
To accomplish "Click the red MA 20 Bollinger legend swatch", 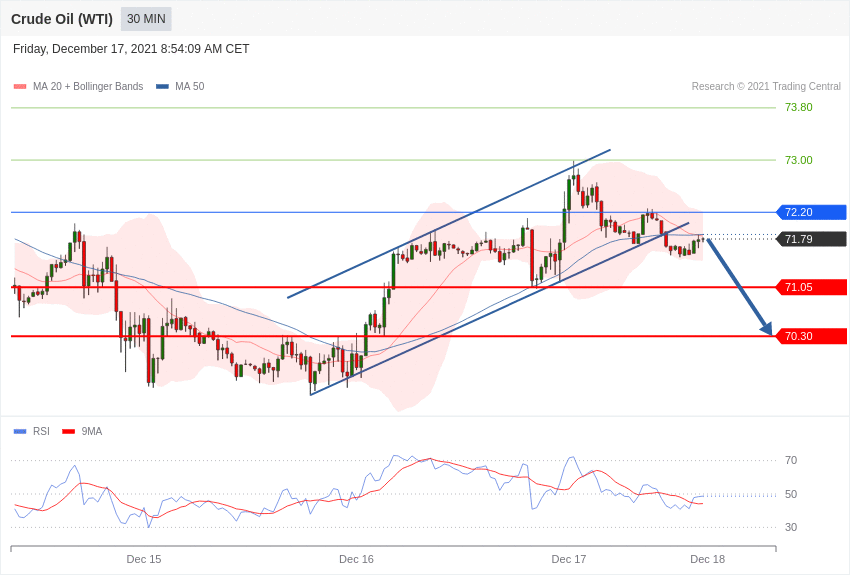I will coord(20,87).
